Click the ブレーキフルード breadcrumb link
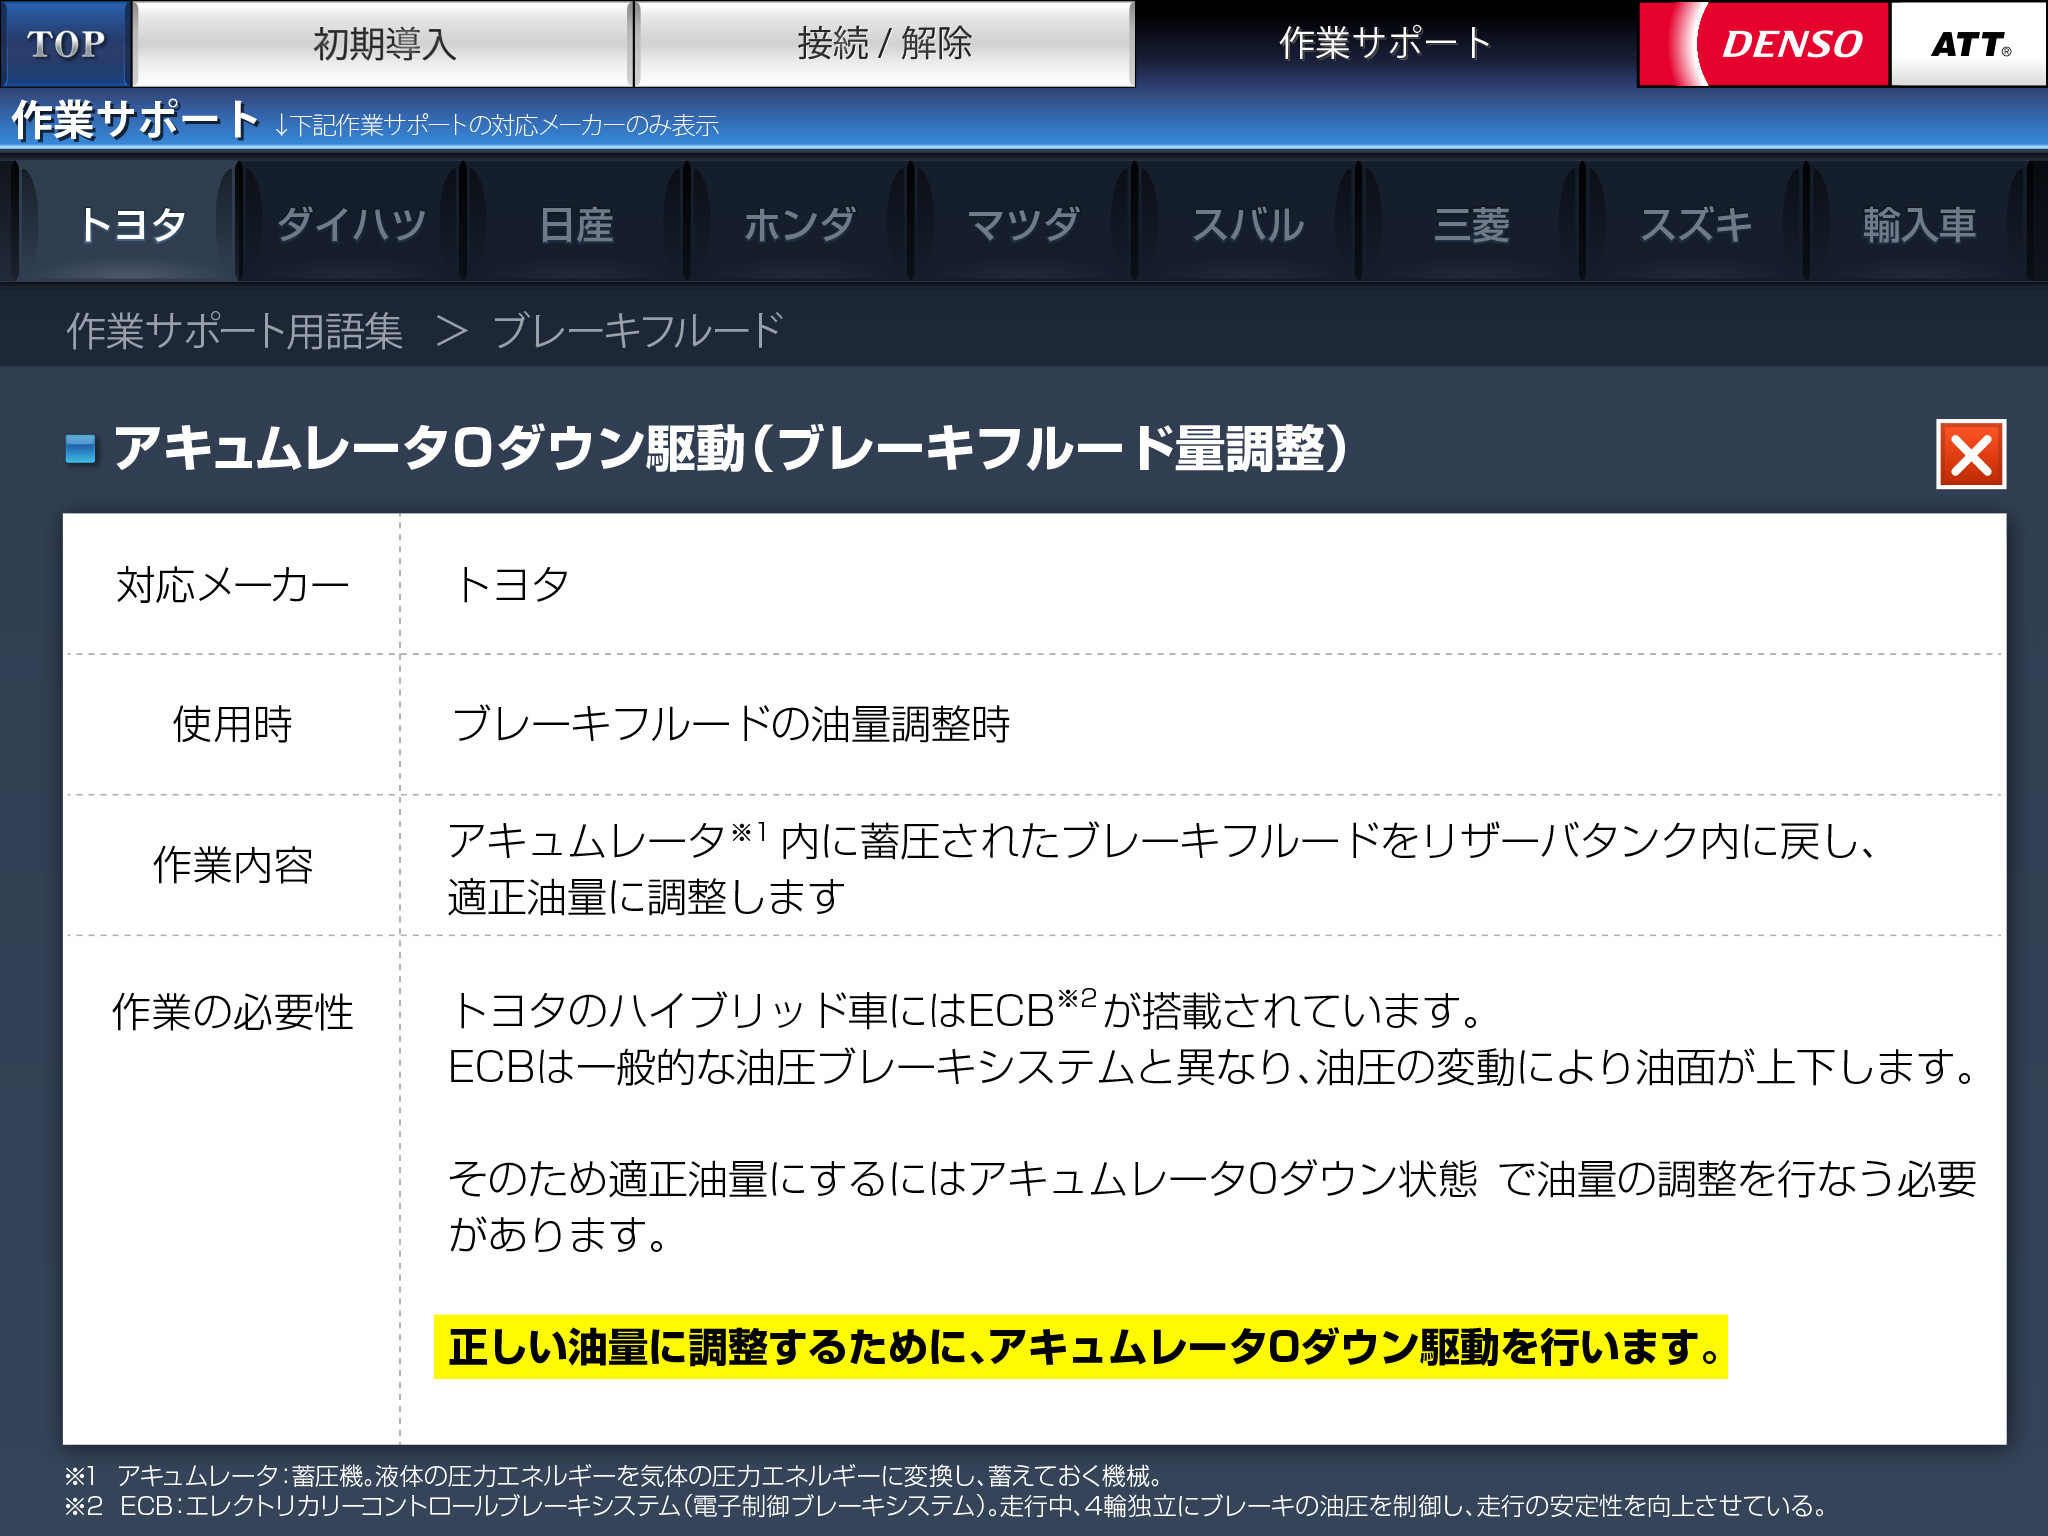The image size is (2048, 1536). point(637,331)
